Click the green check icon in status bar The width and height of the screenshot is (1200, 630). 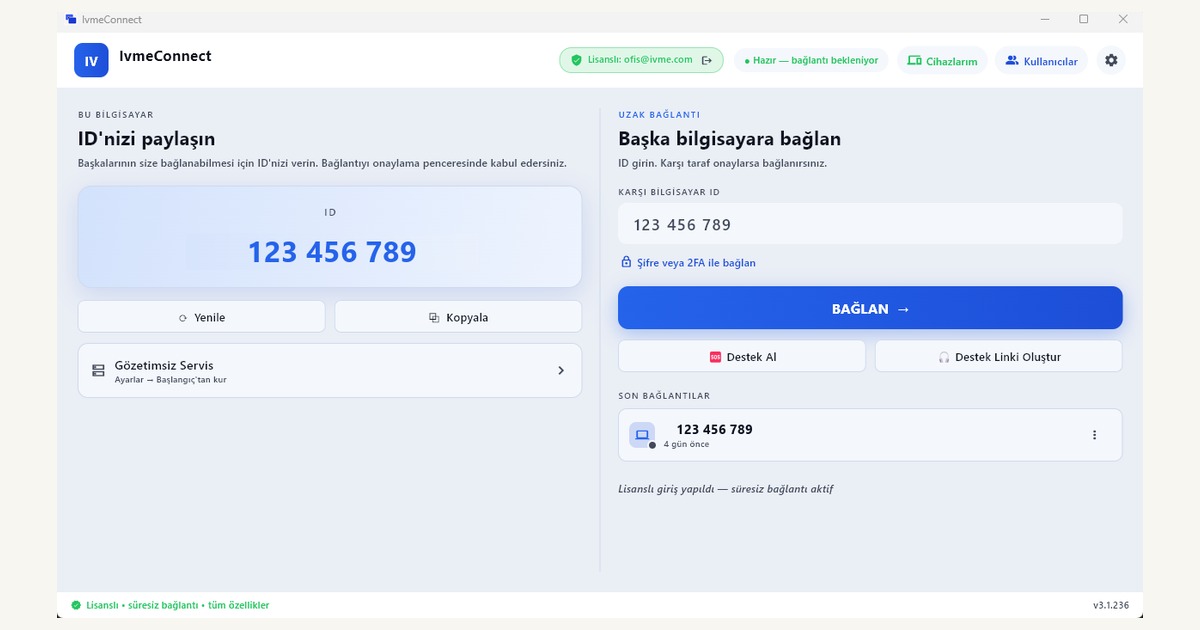pyautogui.click(x=76, y=605)
